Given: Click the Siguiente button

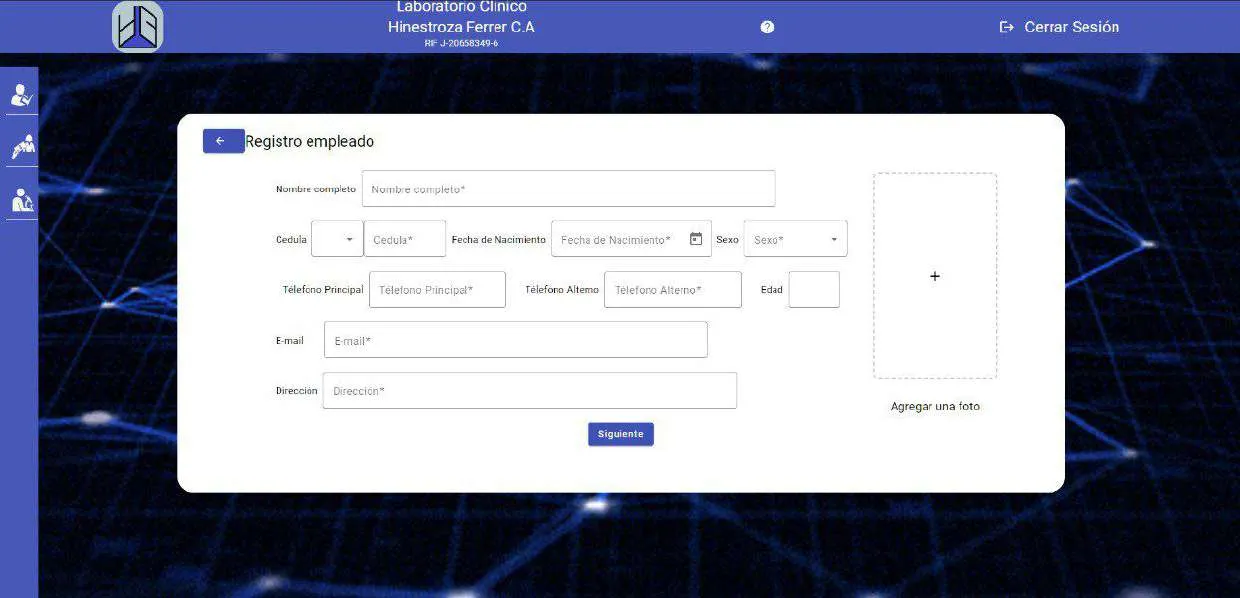Looking at the screenshot, I should tap(620, 434).
